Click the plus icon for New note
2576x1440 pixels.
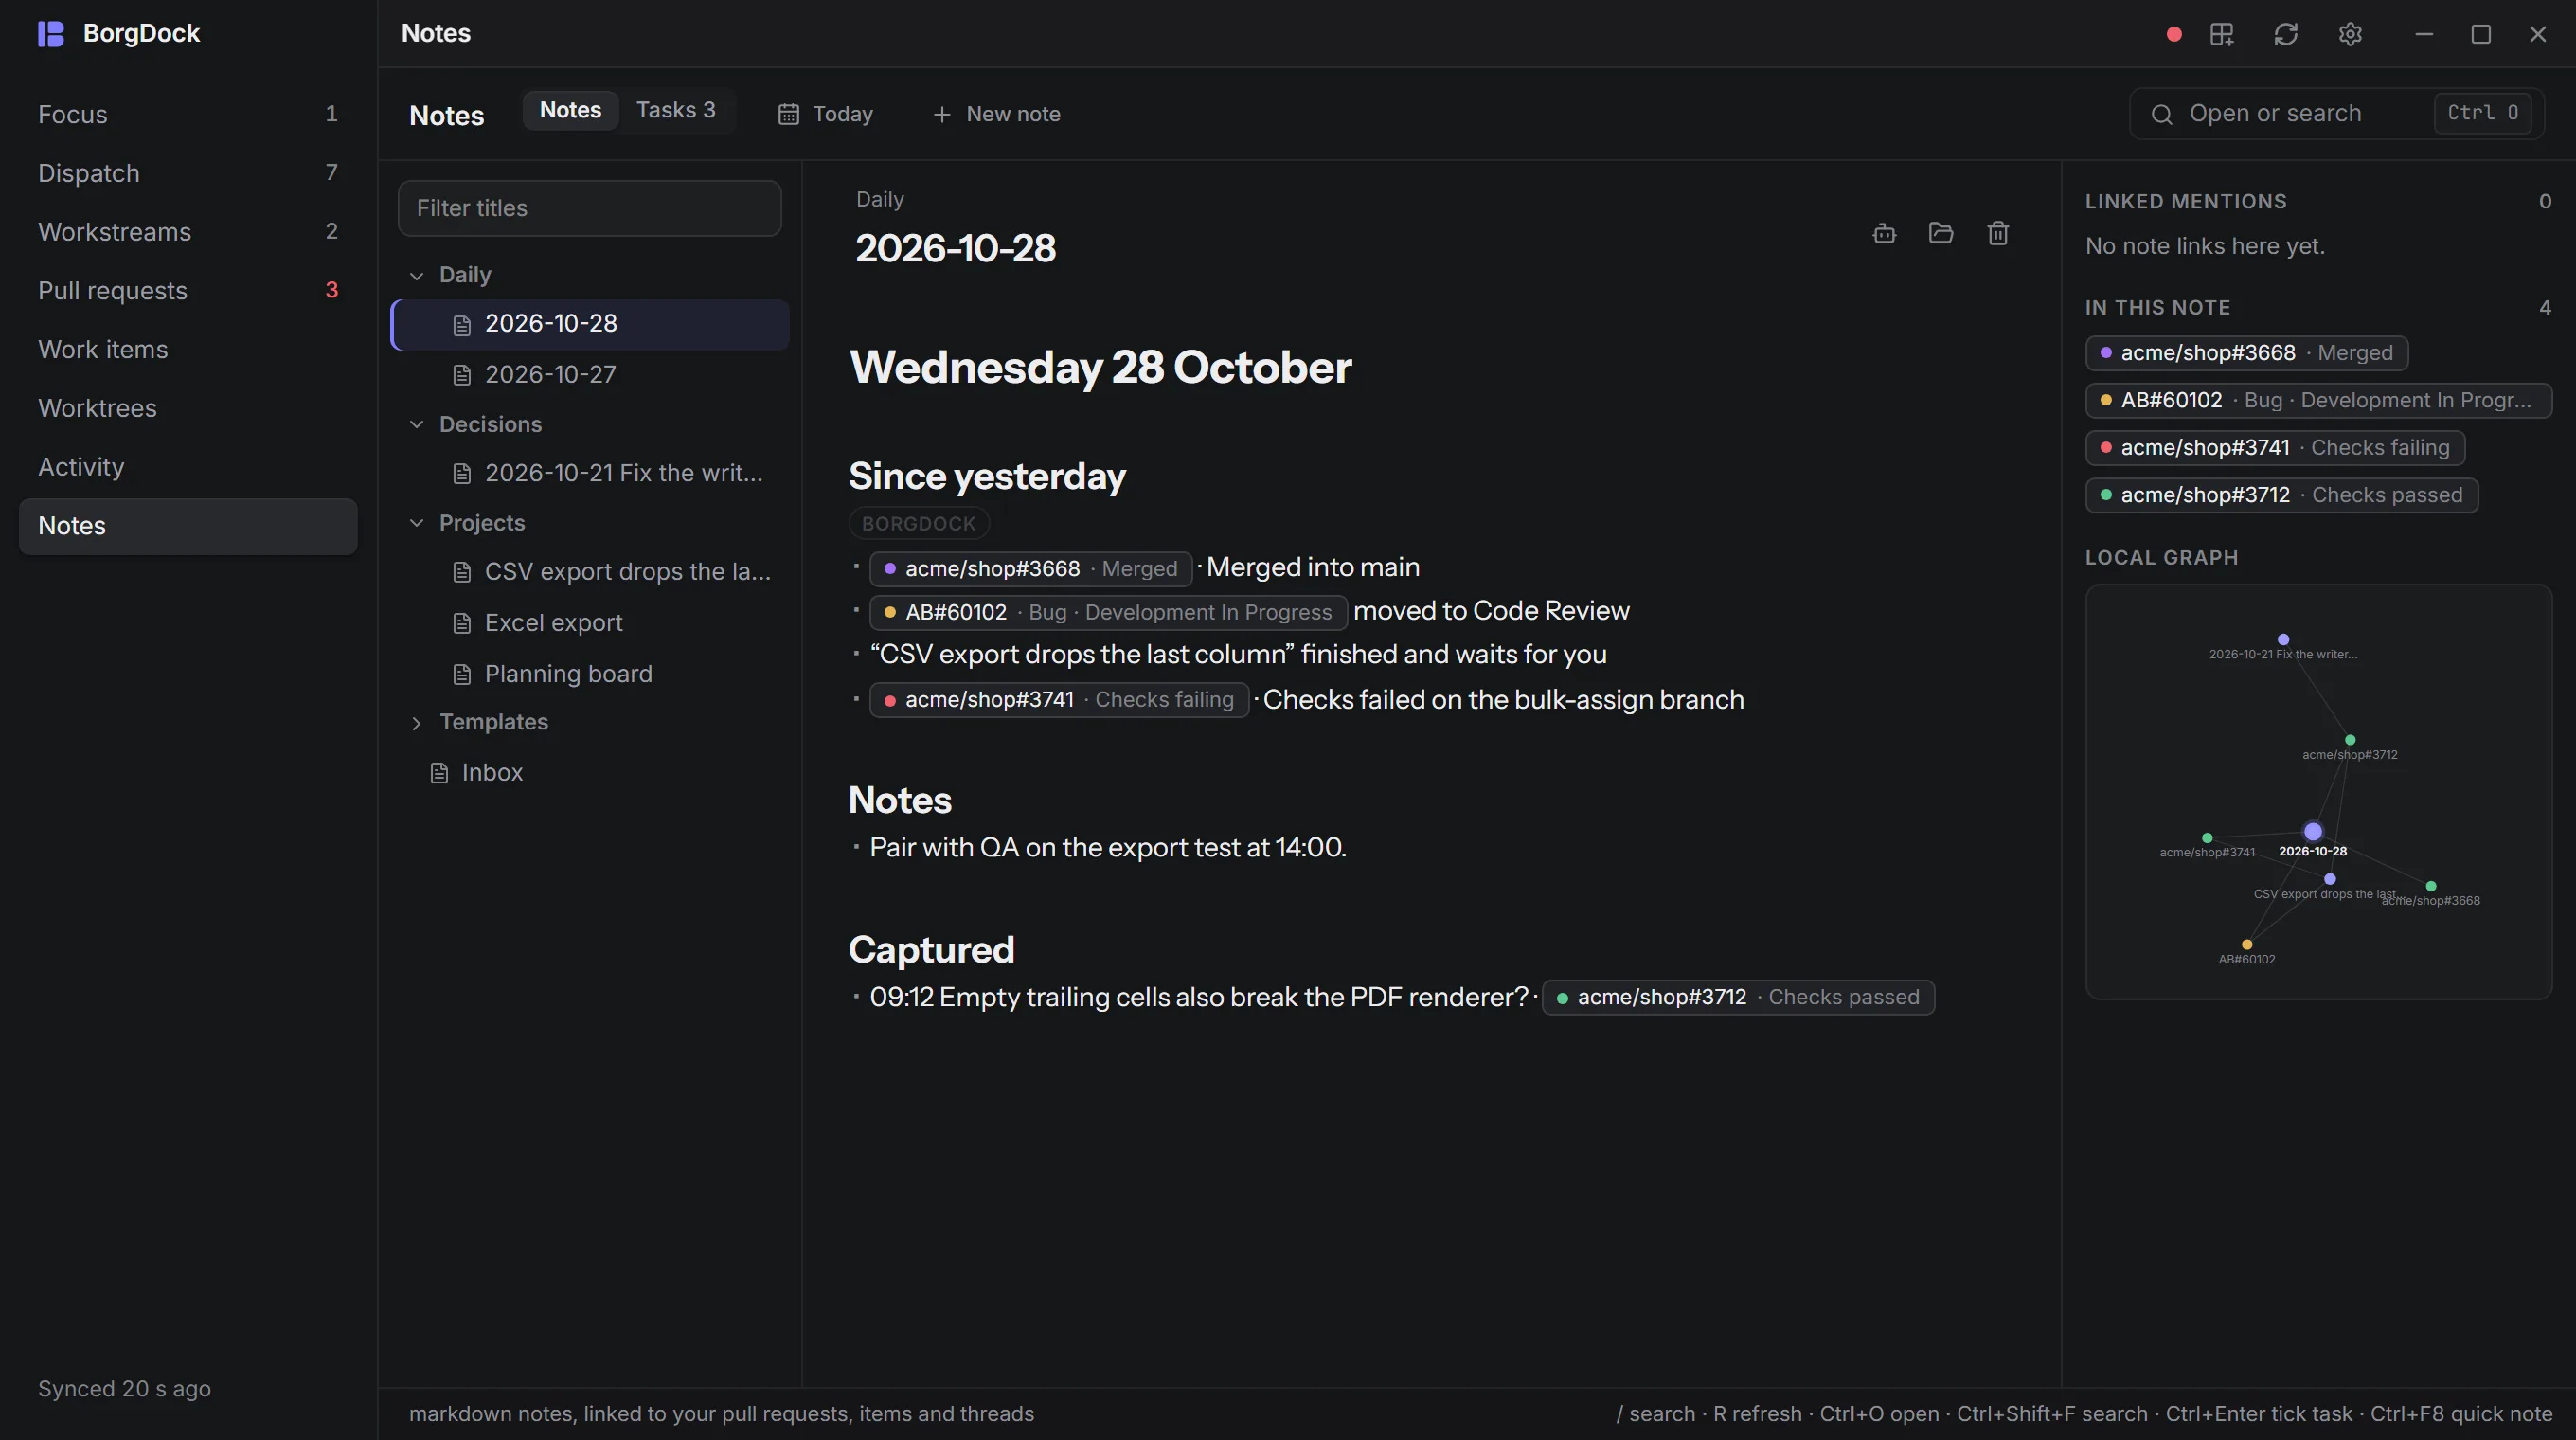tap(941, 114)
